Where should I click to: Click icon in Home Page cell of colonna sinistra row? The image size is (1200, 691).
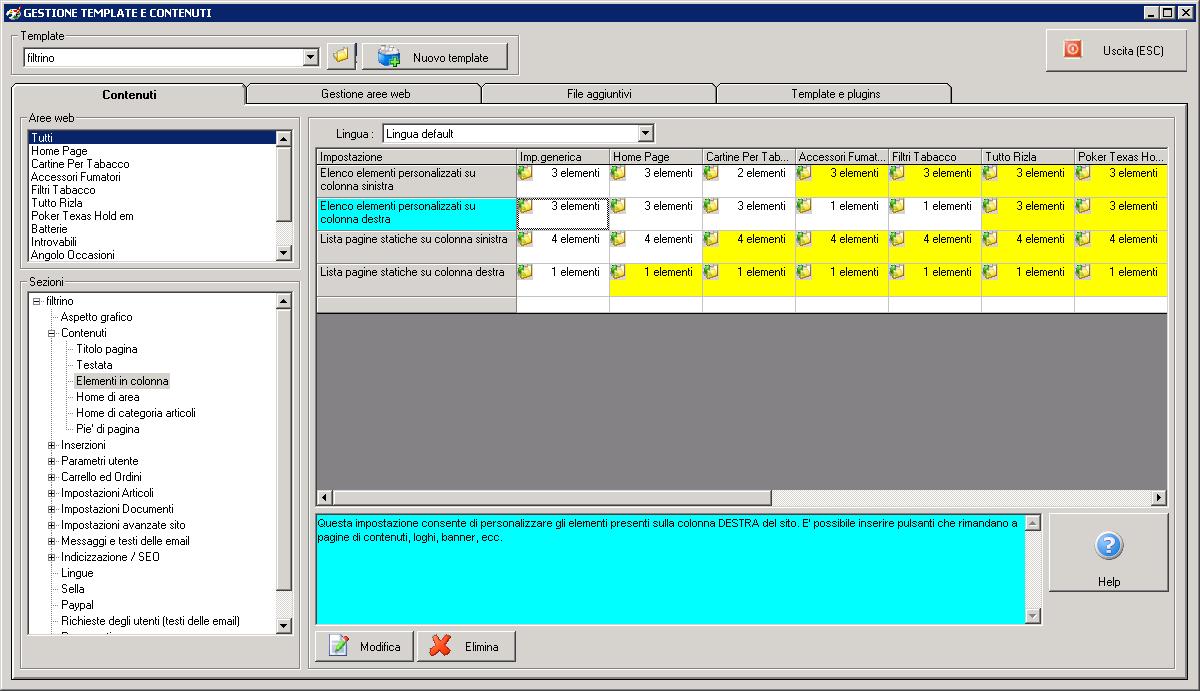pyautogui.click(x=618, y=173)
